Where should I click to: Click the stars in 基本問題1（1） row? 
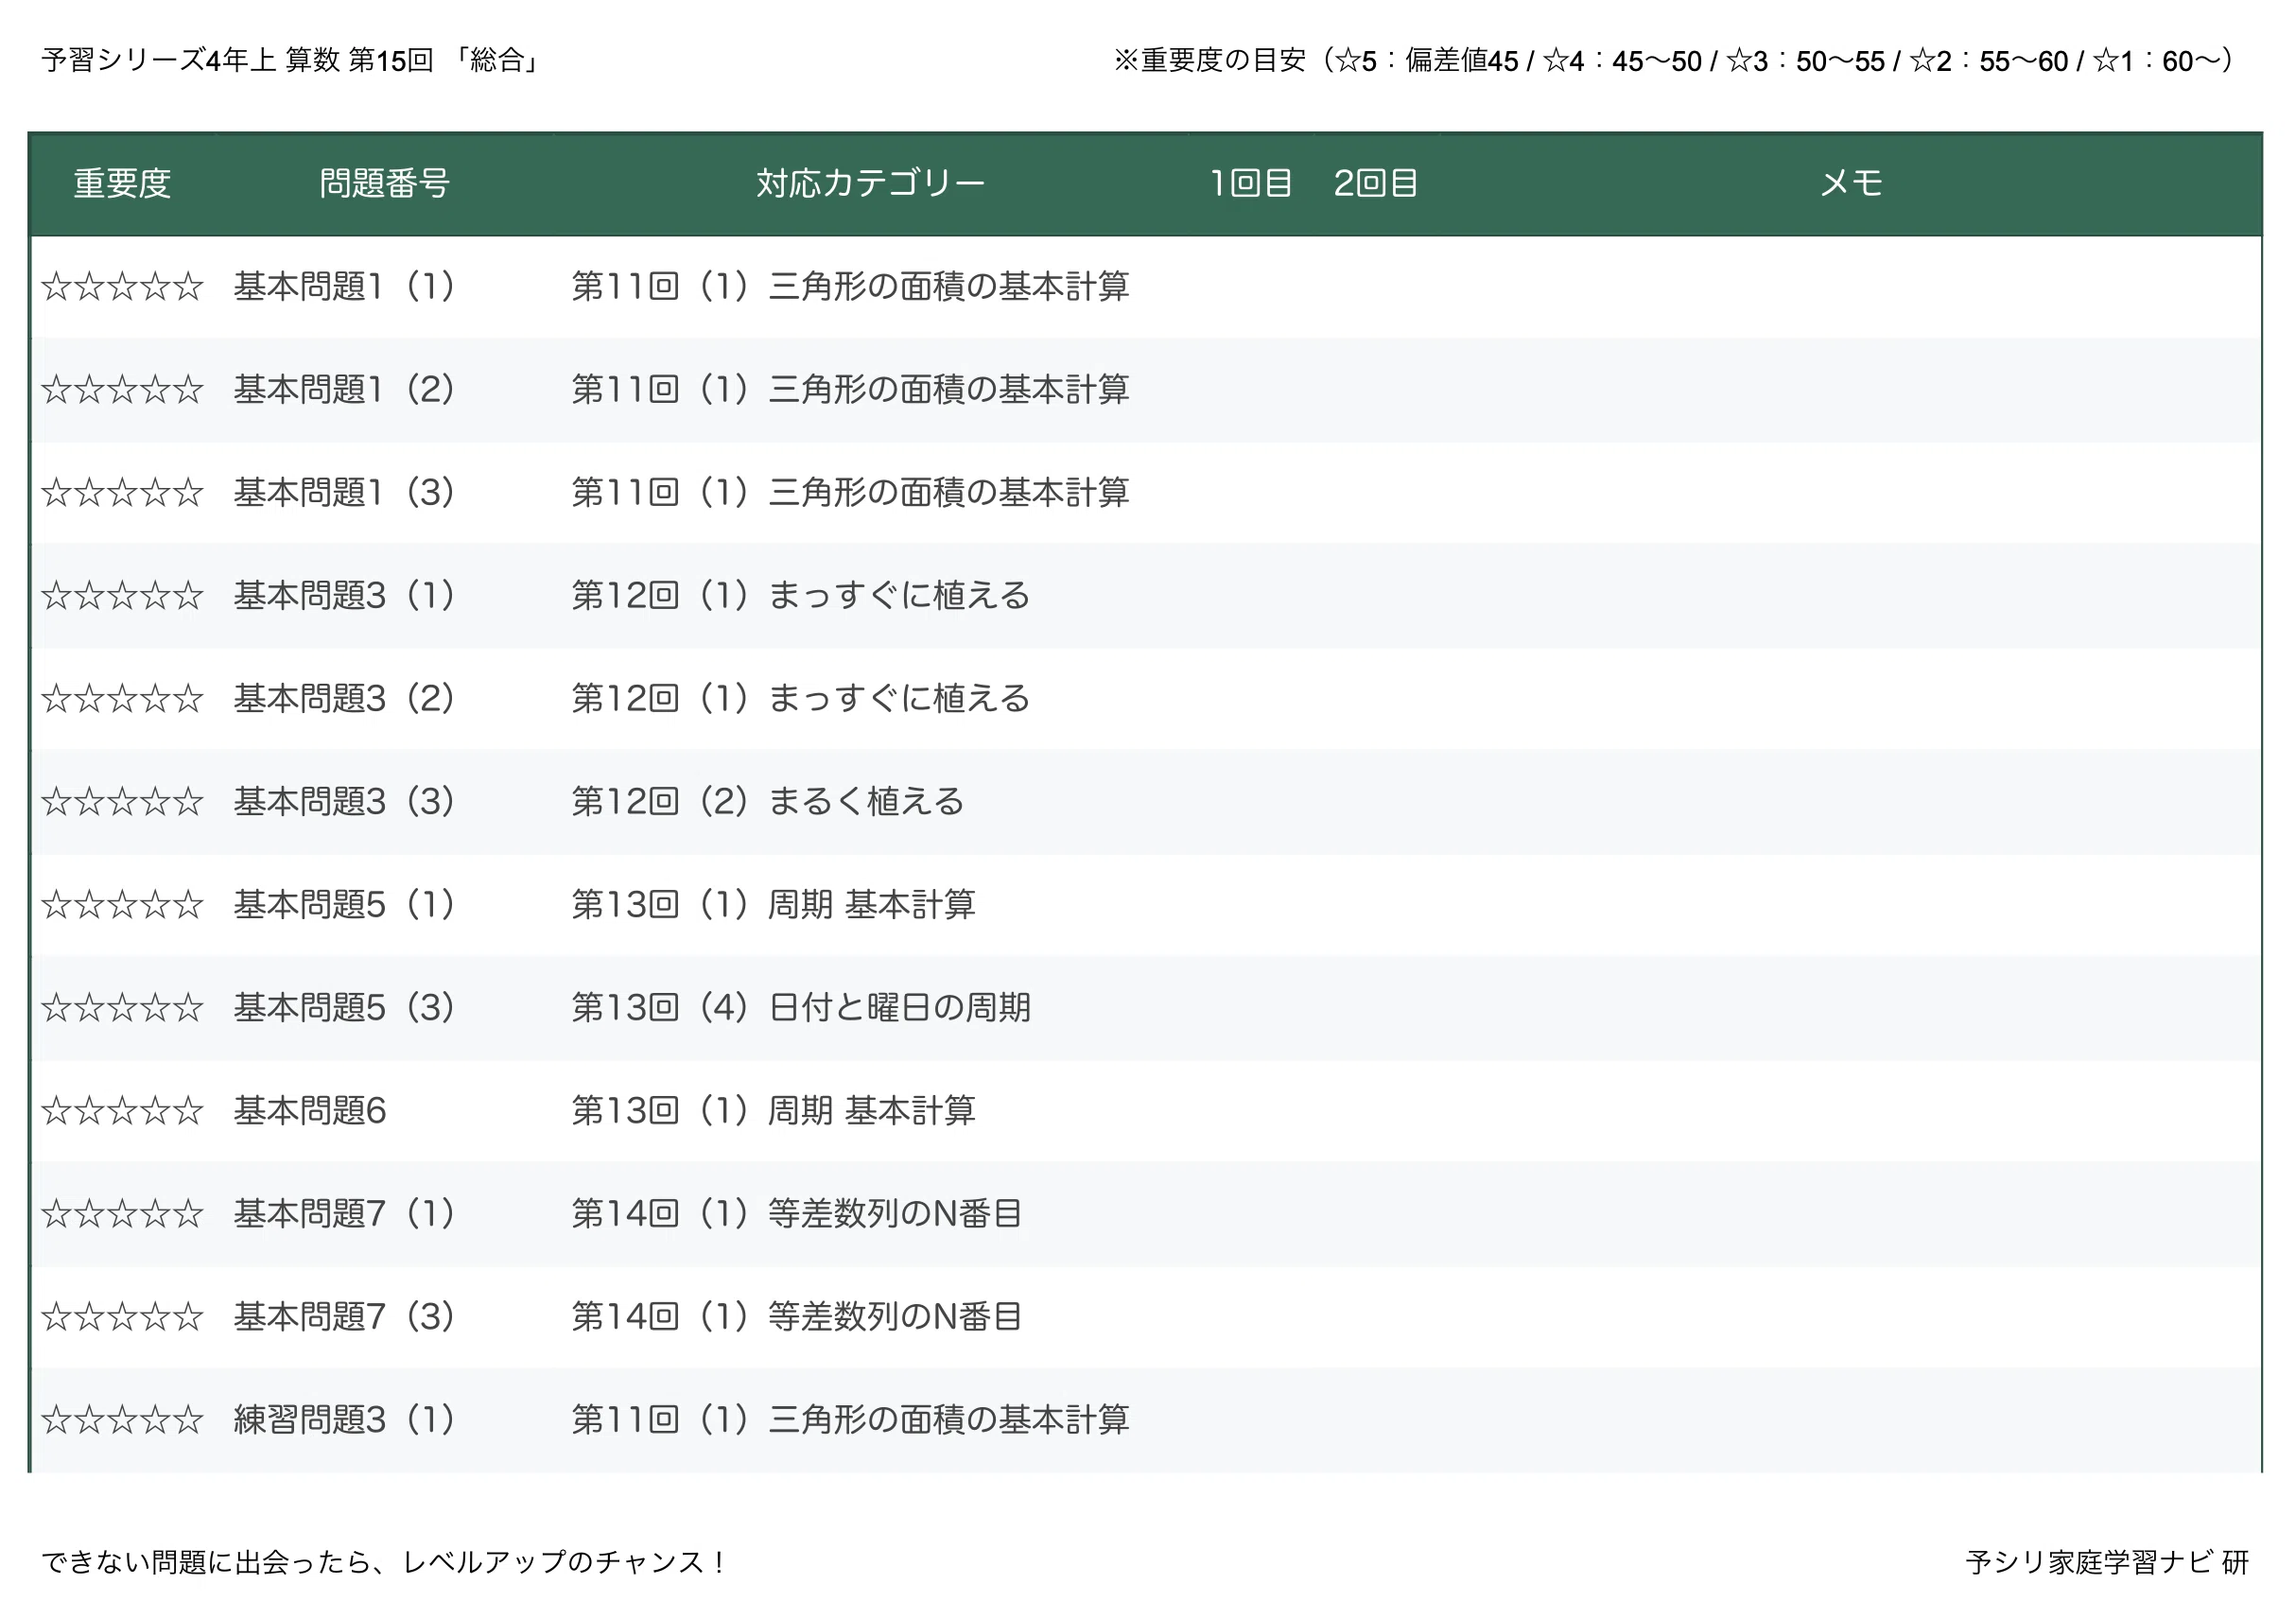(x=122, y=288)
